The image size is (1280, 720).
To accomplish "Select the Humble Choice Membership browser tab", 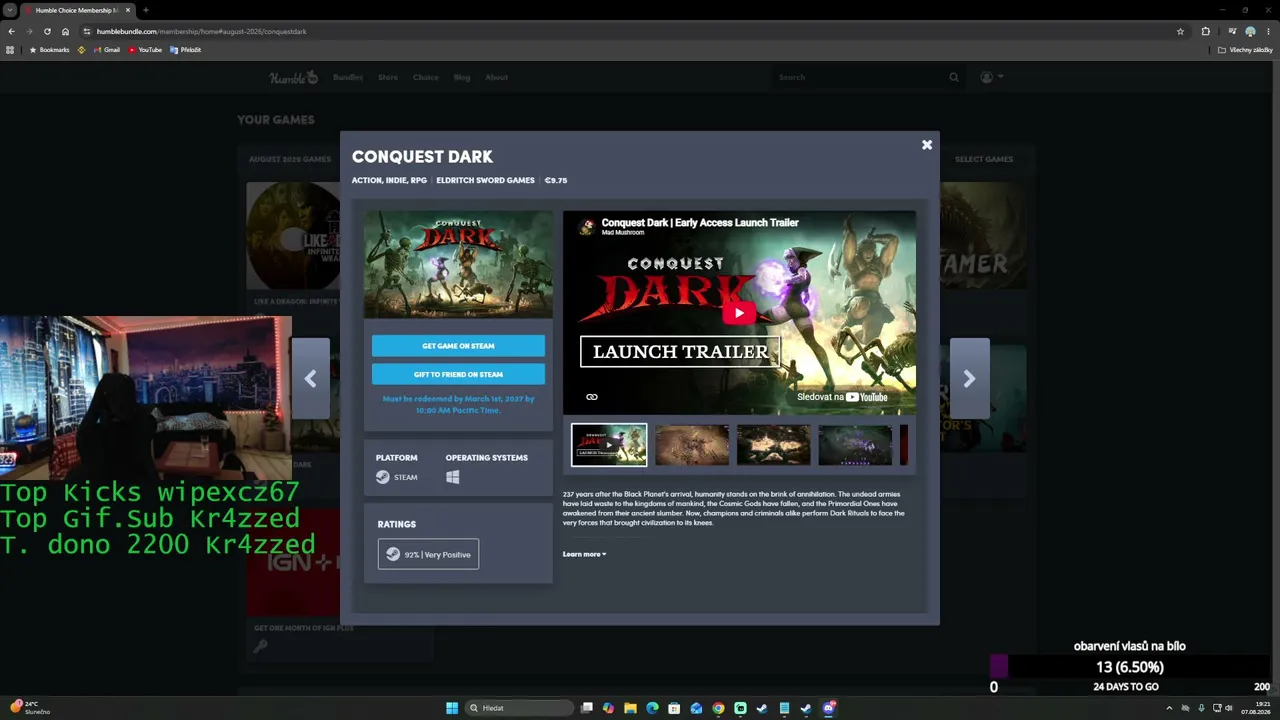I will coord(76,10).
